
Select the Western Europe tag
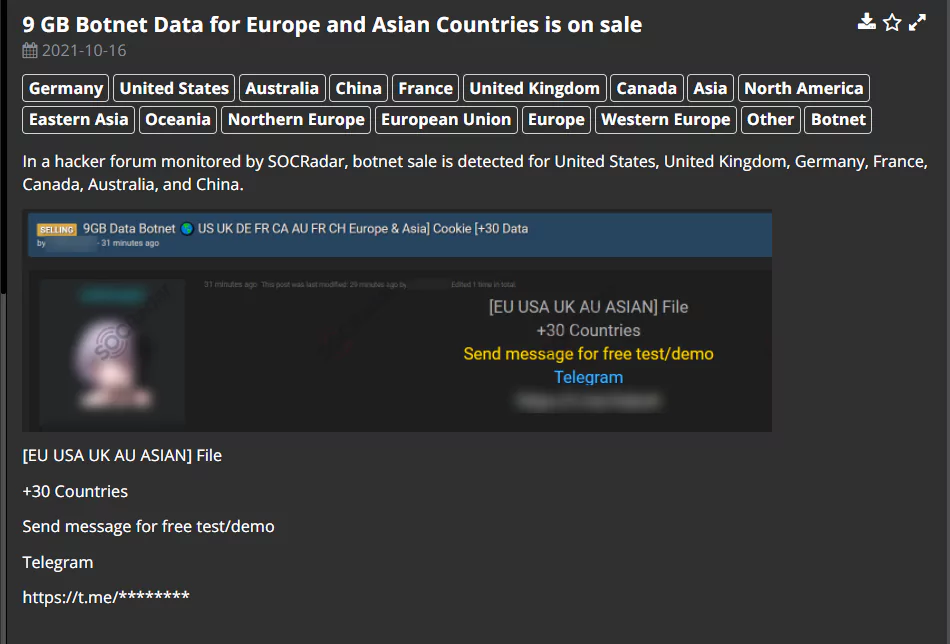coord(665,120)
